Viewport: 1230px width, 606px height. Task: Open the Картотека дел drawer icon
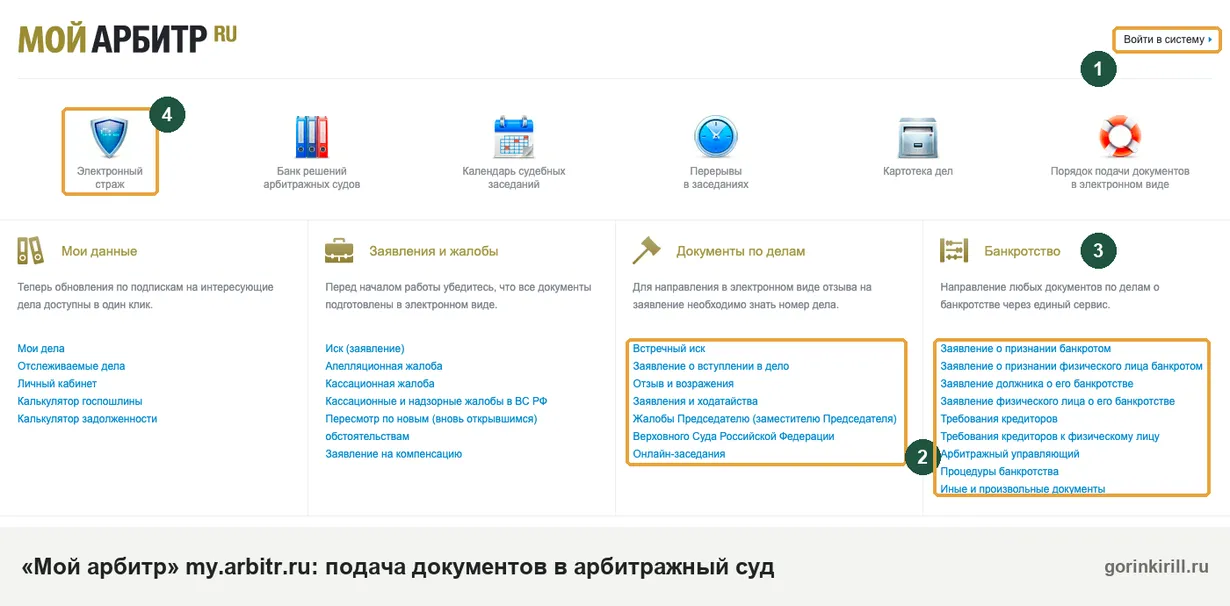tap(917, 137)
